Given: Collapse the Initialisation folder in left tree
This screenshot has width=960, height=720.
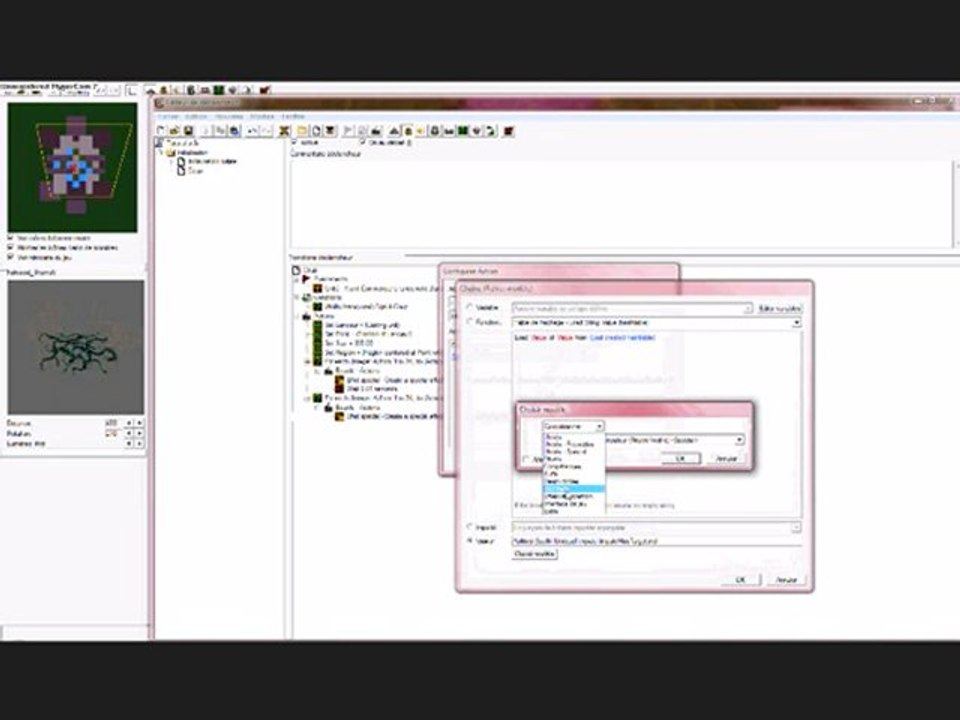Looking at the screenshot, I should click(161, 152).
